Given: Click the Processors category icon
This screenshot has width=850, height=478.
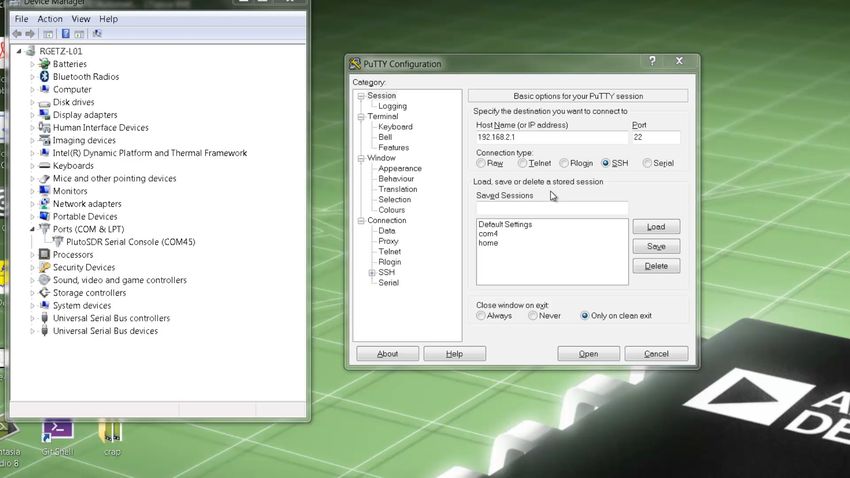Looking at the screenshot, I should [x=44, y=255].
